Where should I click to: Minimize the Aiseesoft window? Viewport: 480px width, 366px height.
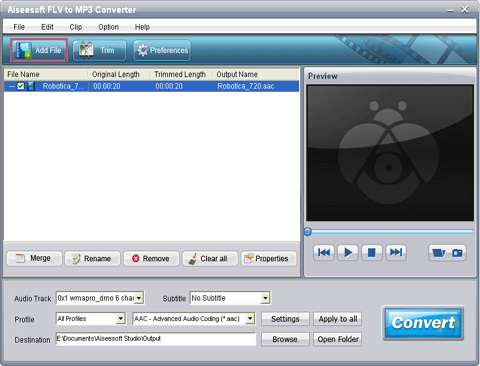450,10
